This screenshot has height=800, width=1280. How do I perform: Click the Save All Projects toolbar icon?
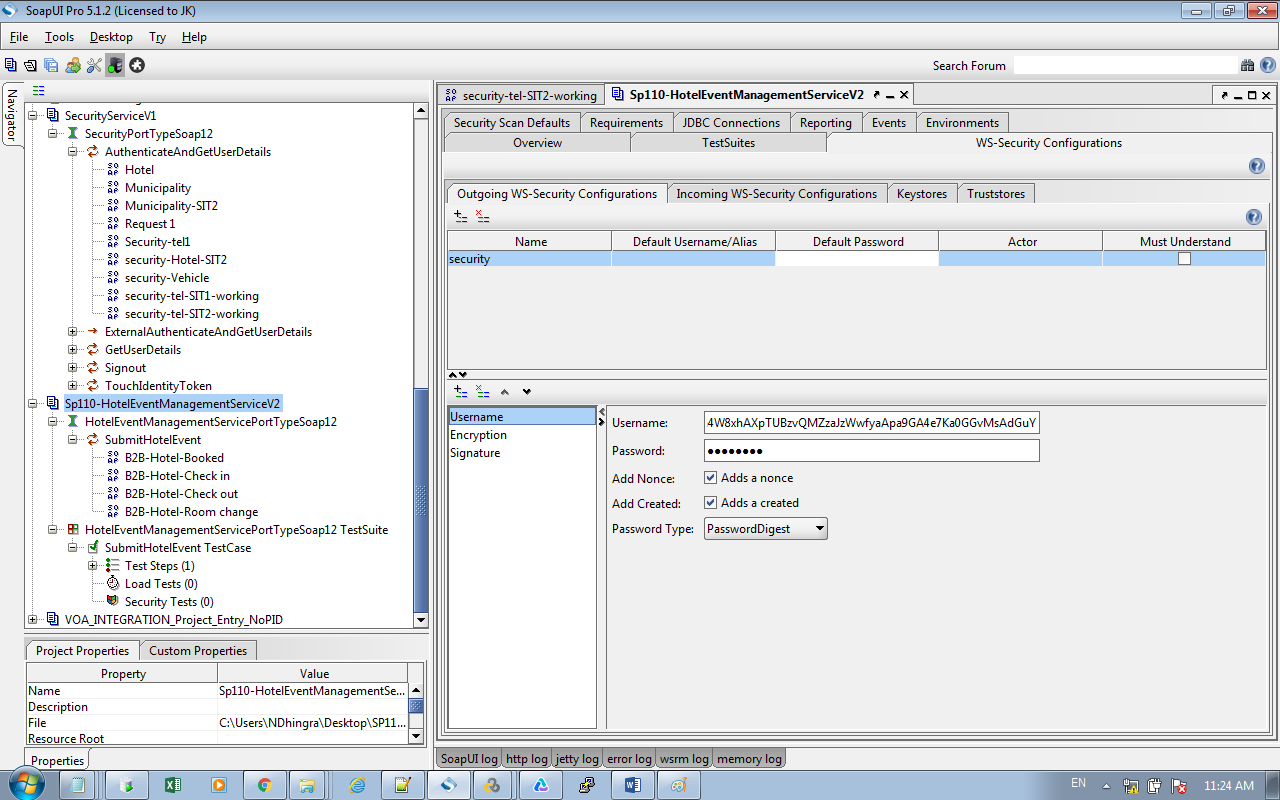pyautogui.click(x=50, y=65)
